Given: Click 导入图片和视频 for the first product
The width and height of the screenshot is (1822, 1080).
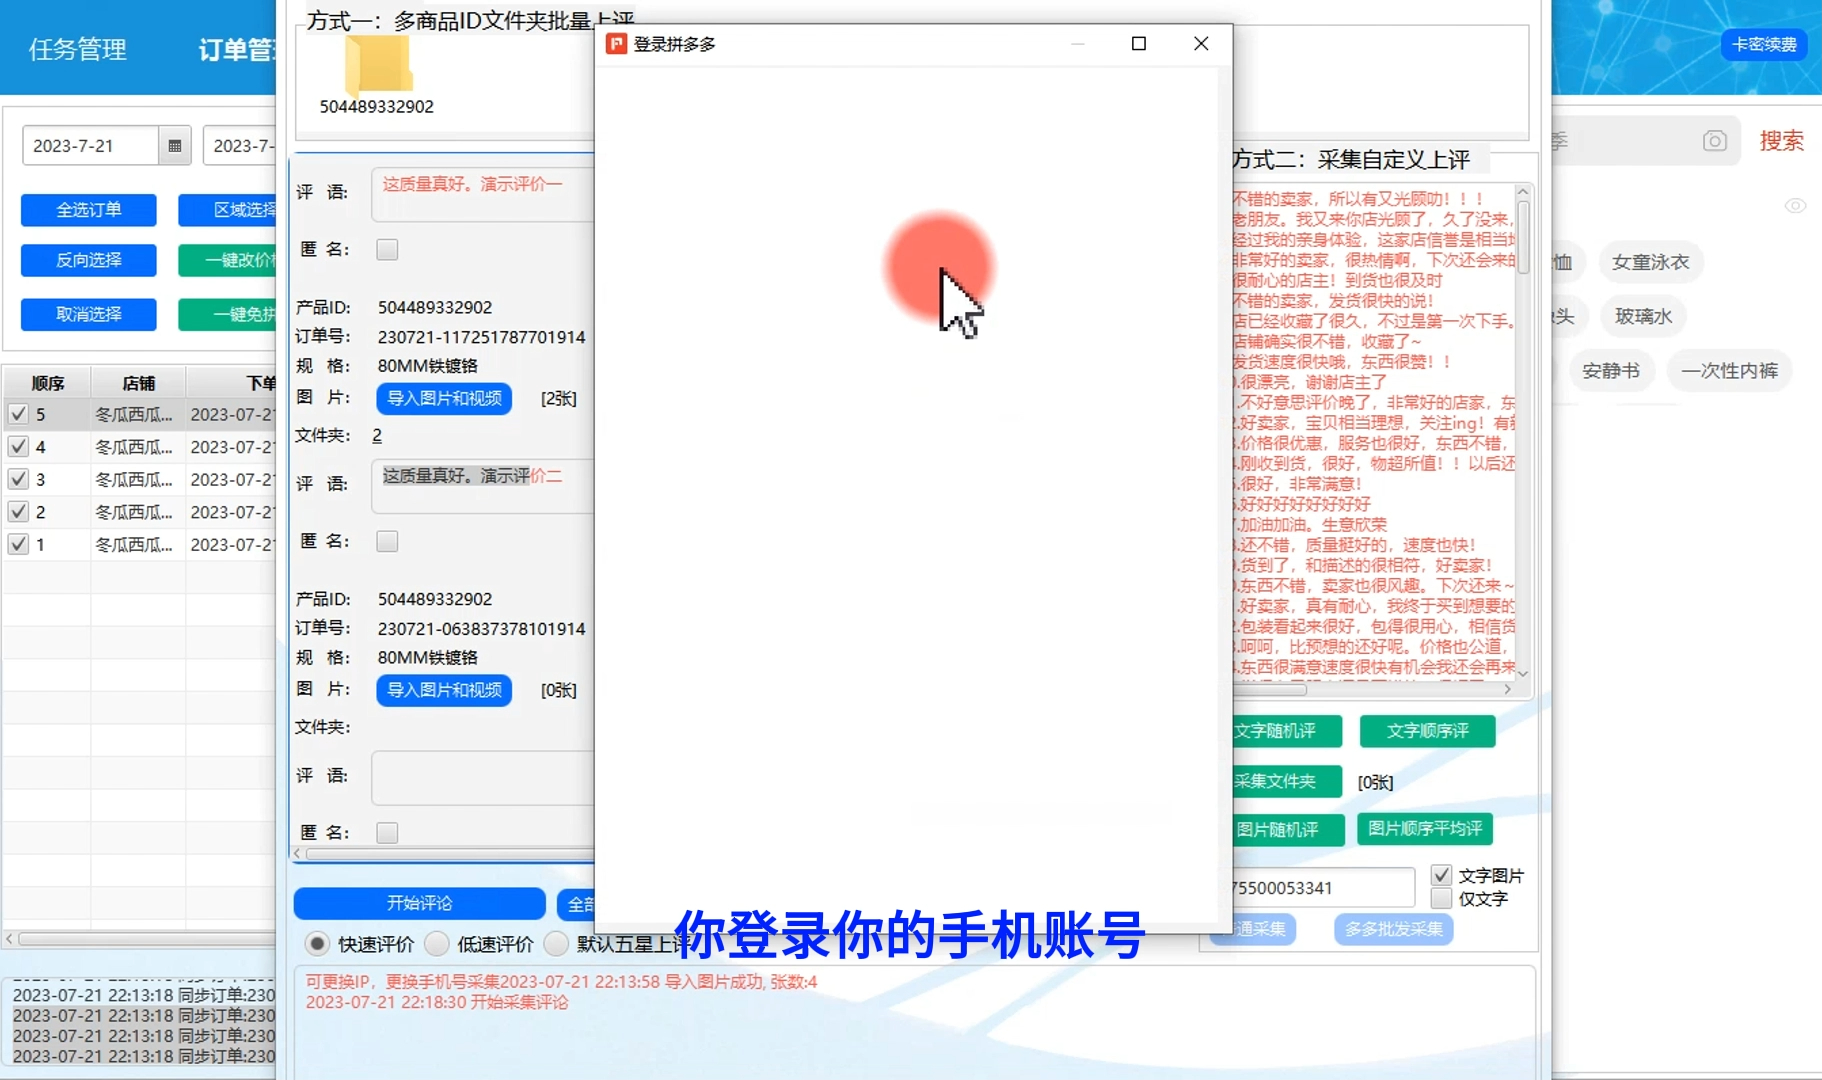Looking at the screenshot, I should click(443, 398).
